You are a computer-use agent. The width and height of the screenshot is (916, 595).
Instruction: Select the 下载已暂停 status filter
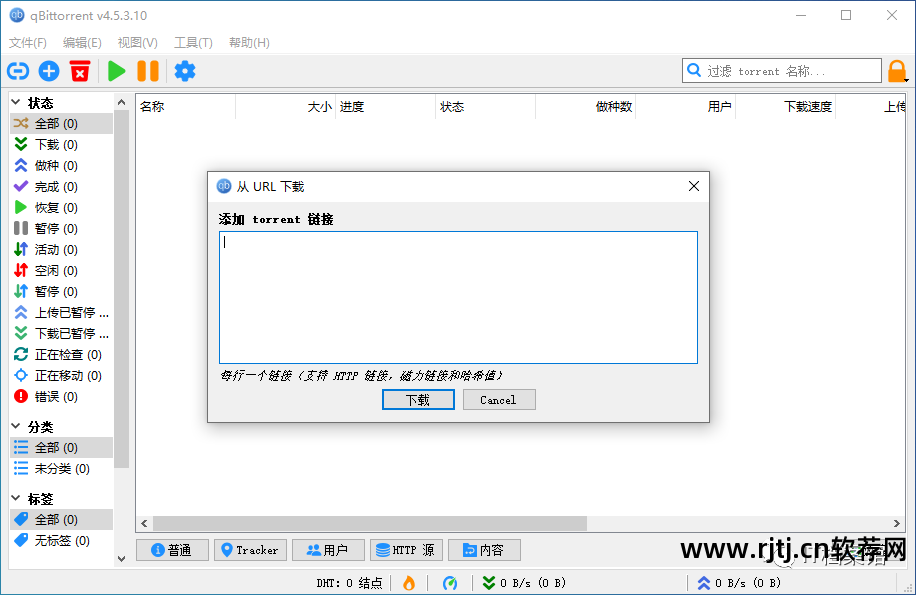(61, 333)
